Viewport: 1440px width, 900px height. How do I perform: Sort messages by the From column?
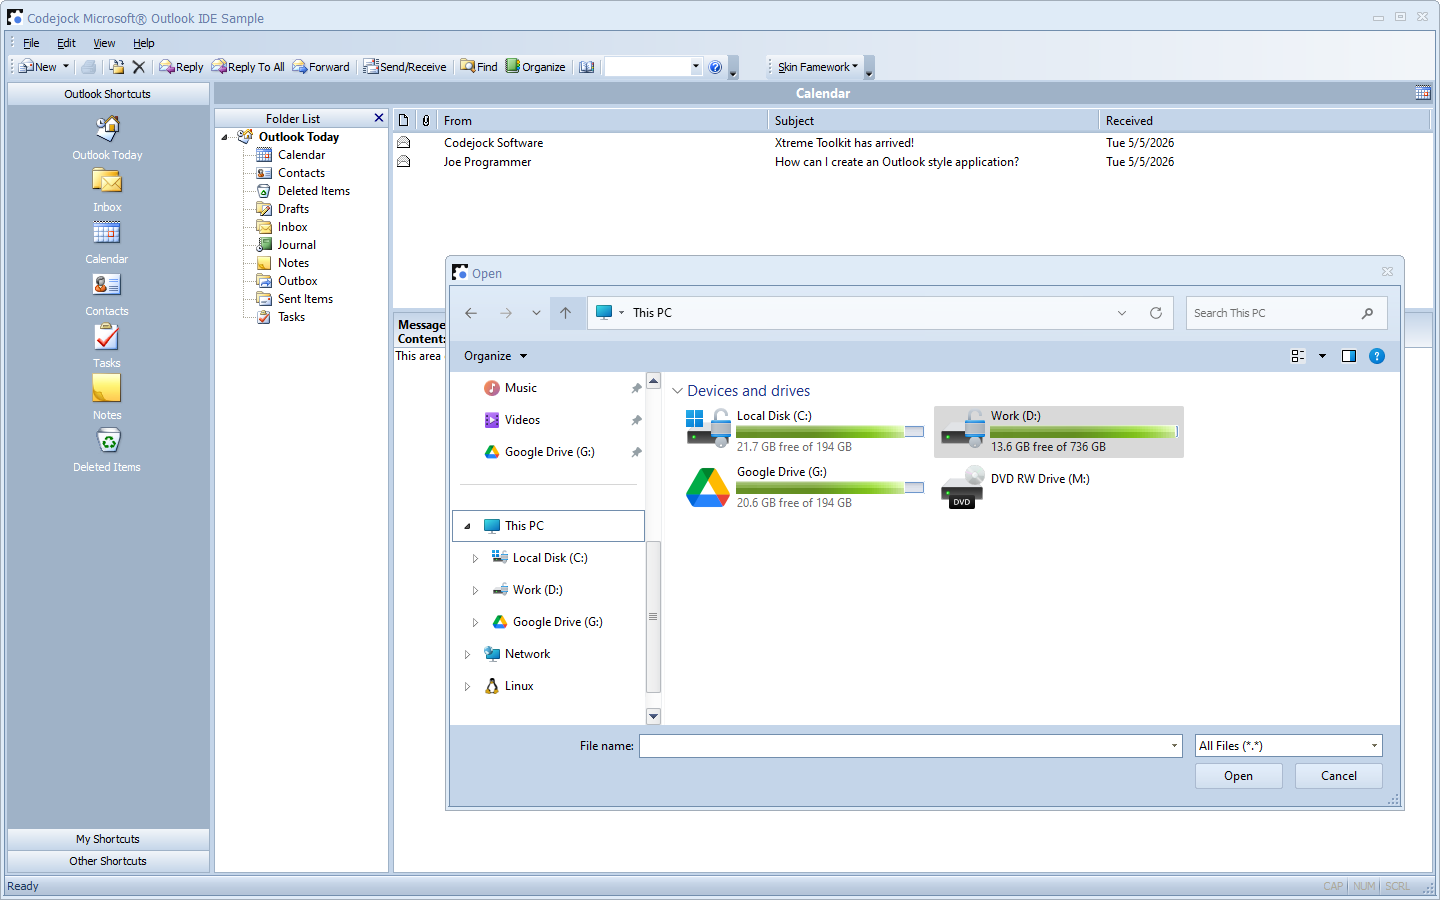point(602,120)
